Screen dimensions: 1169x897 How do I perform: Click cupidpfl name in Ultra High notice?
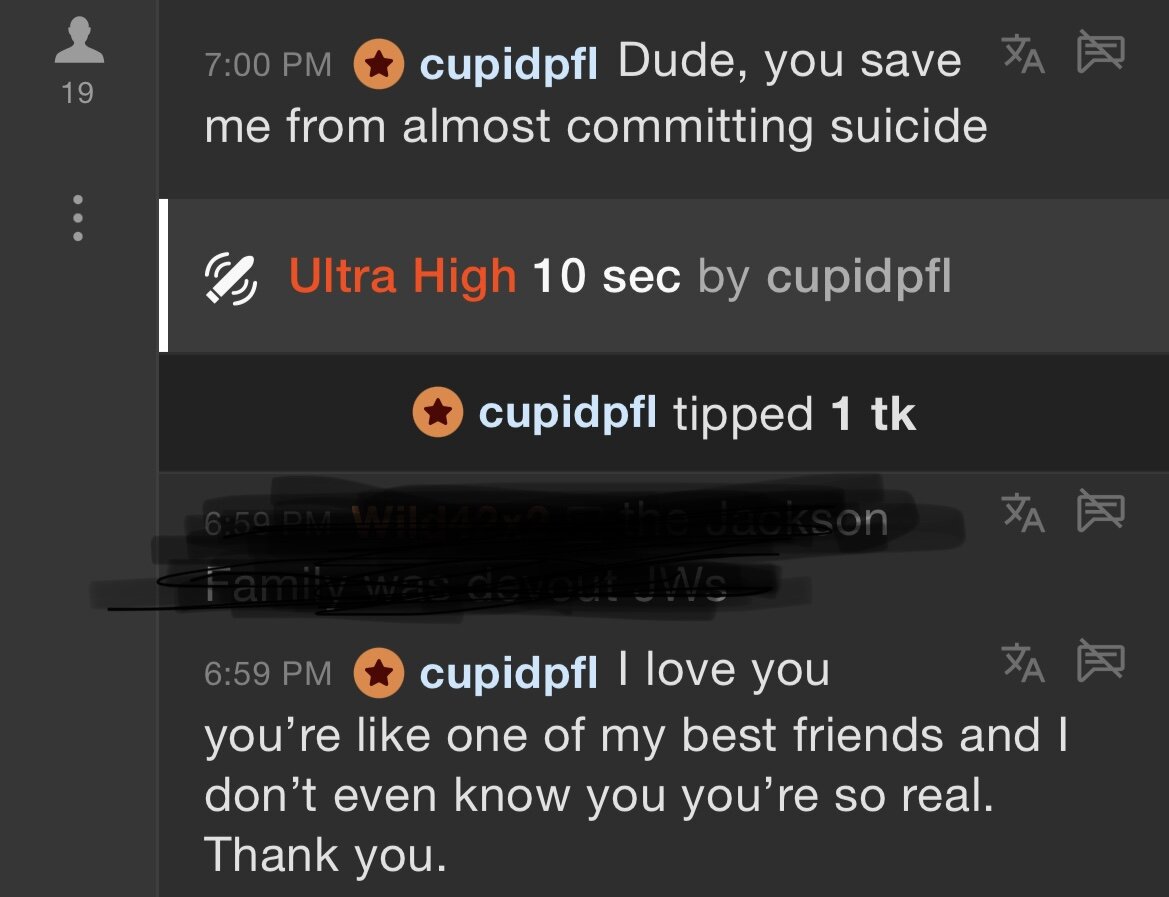point(859,276)
